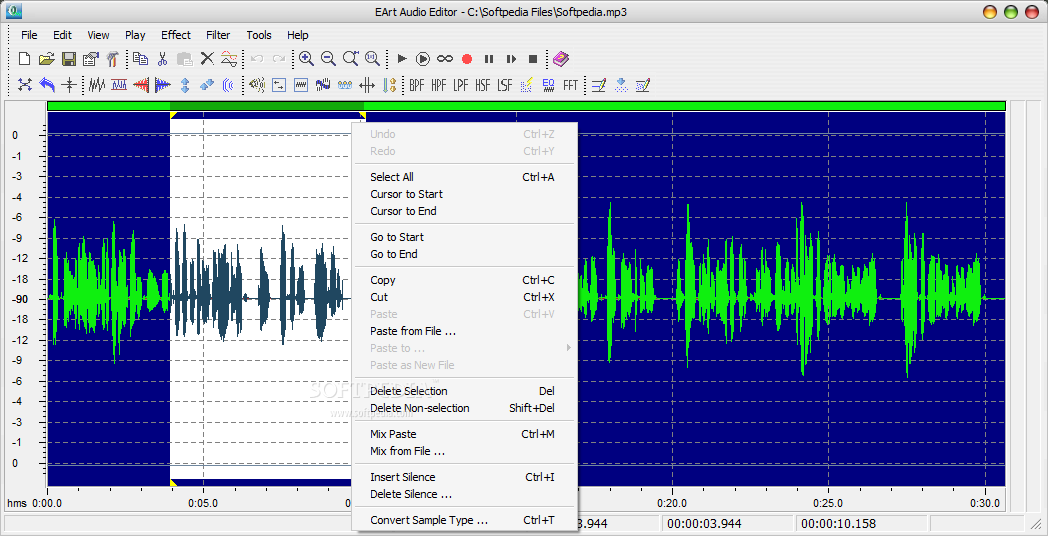Open an audio file with folder icon
The height and width of the screenshot is (536, 1048).
point(45,59)
